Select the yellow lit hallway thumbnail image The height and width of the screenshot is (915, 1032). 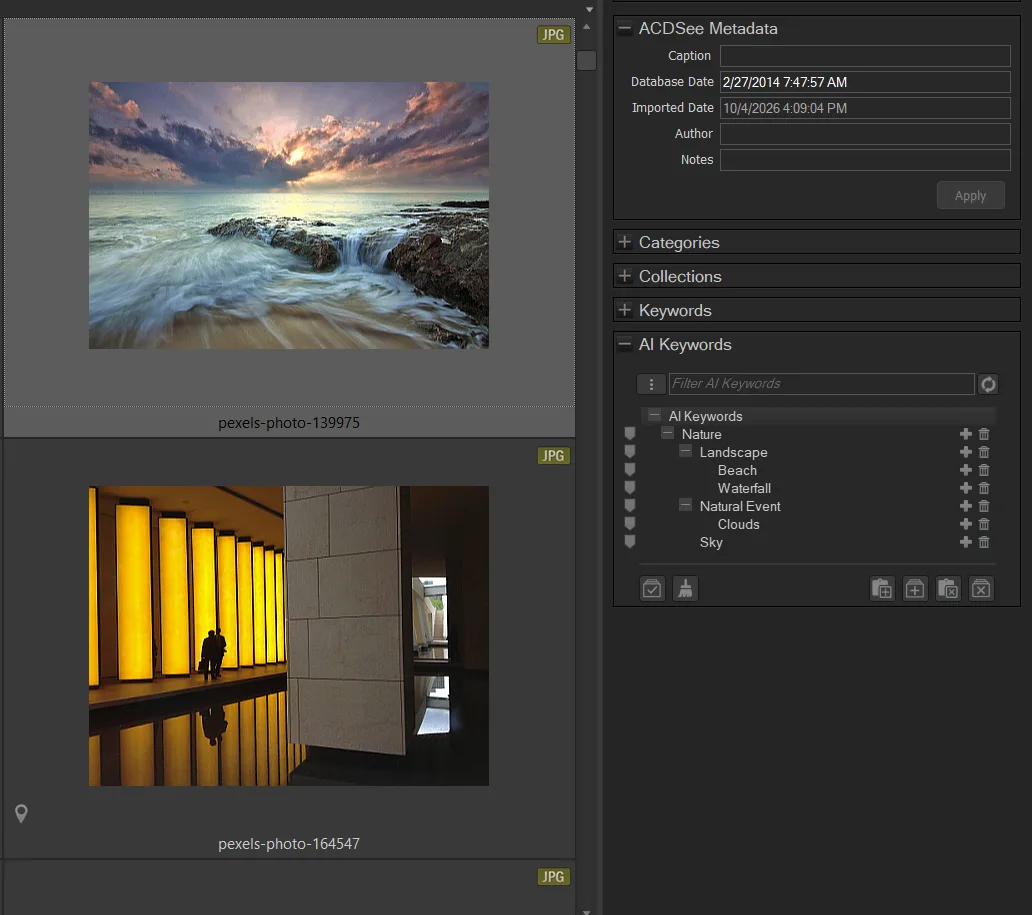289,636
